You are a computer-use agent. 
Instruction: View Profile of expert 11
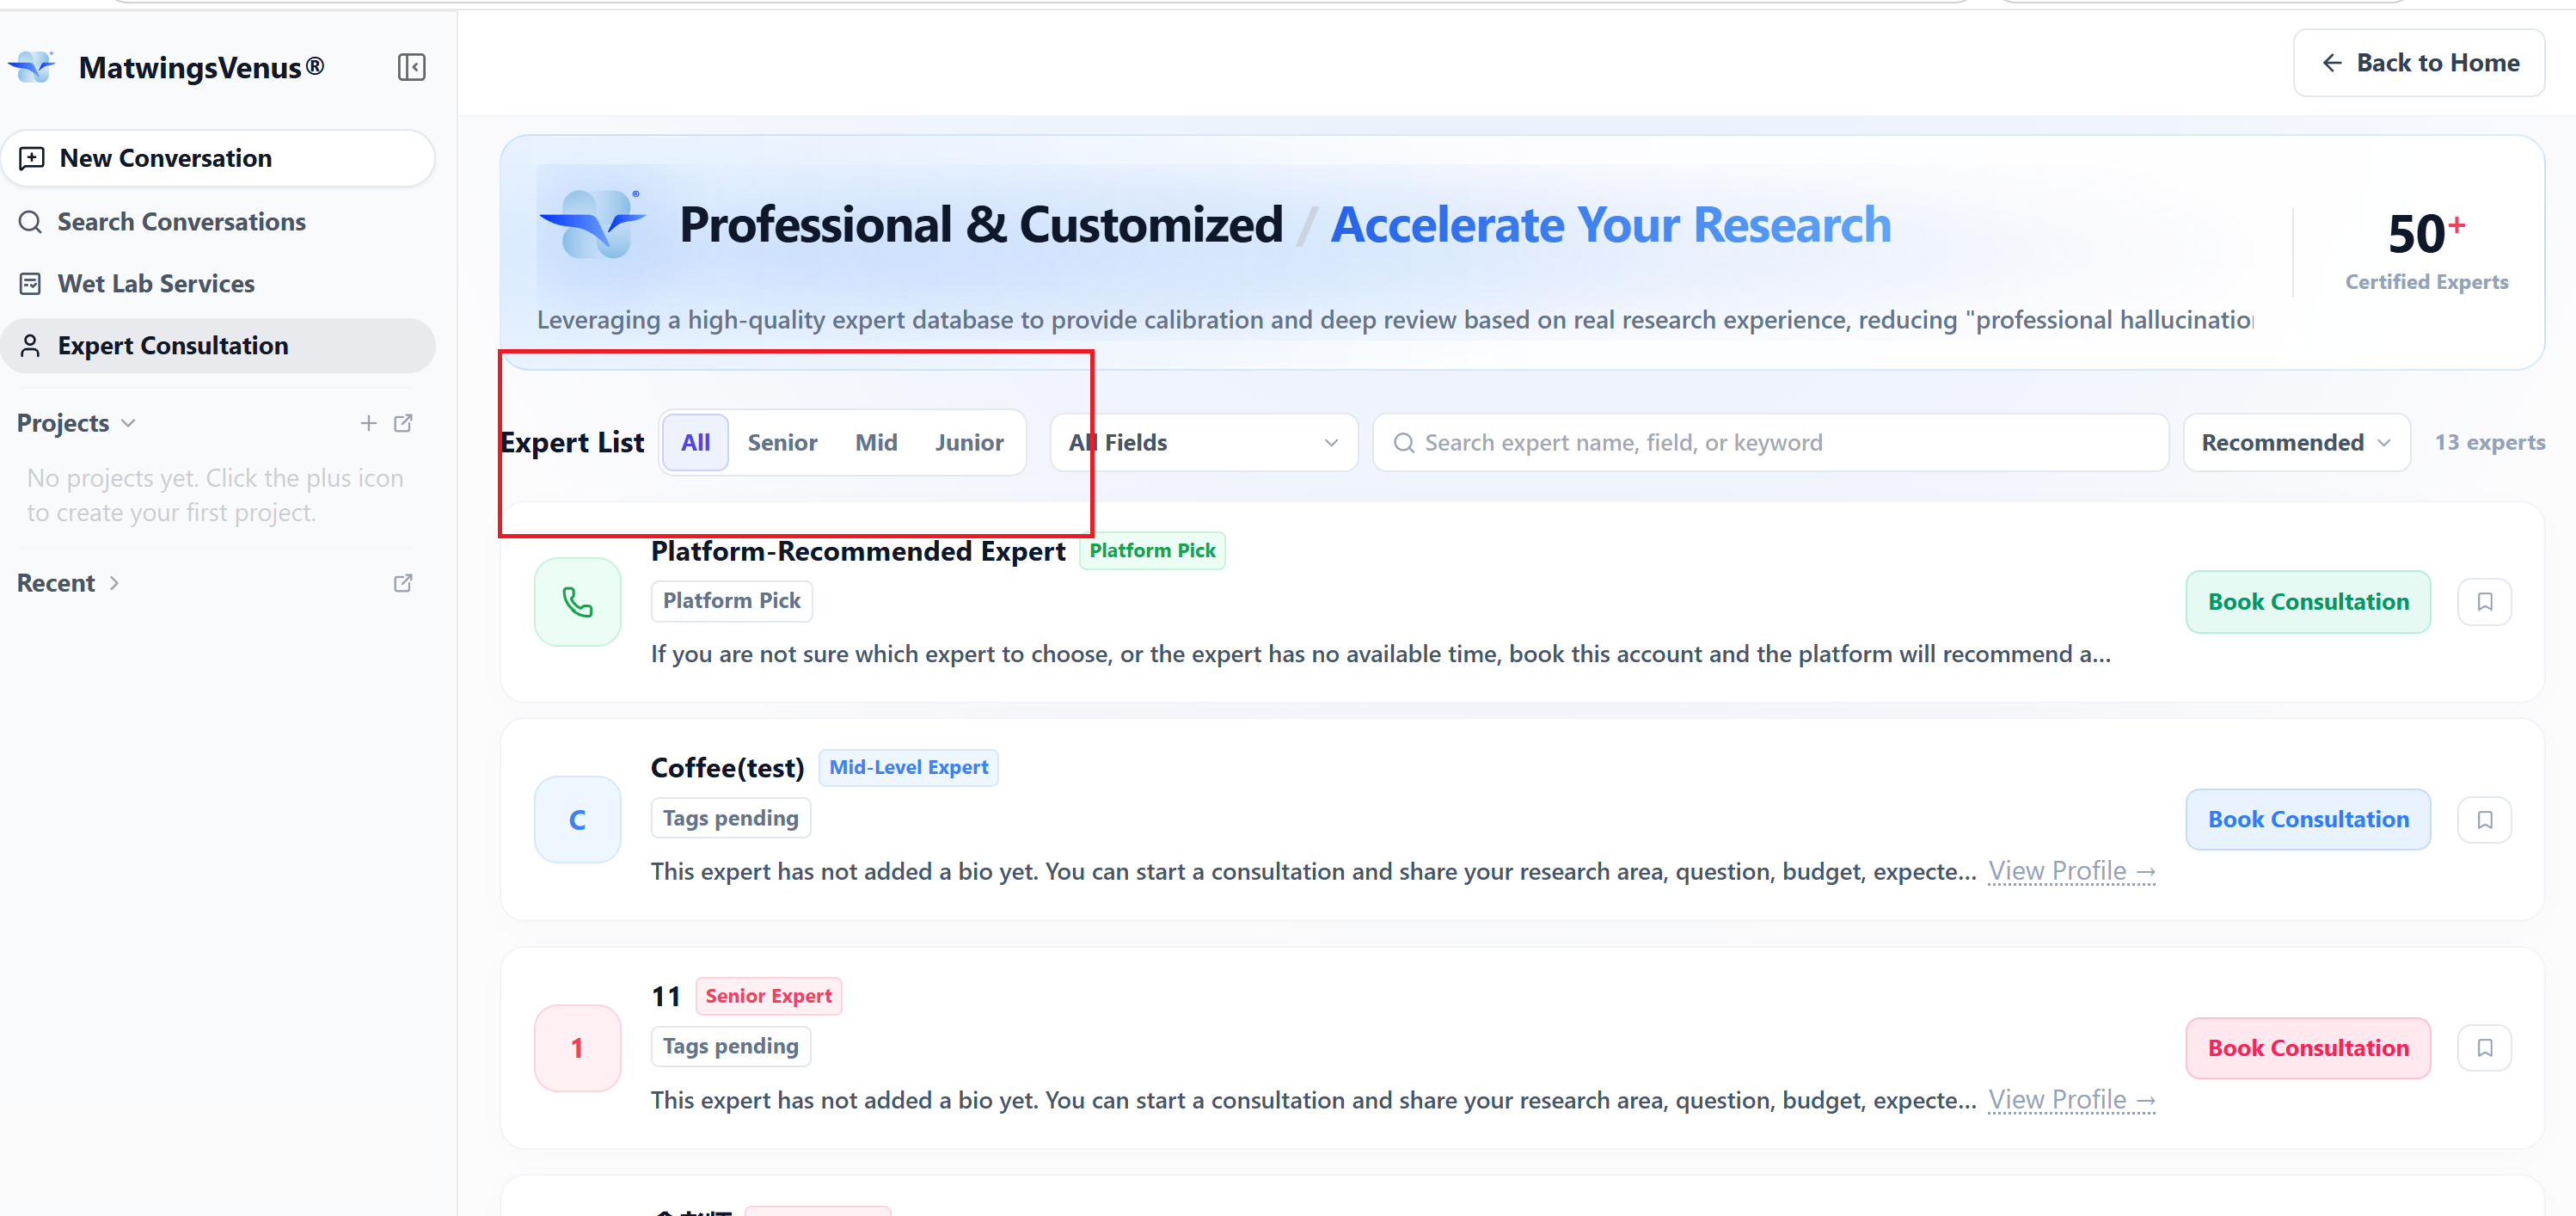point(2071,1100)
